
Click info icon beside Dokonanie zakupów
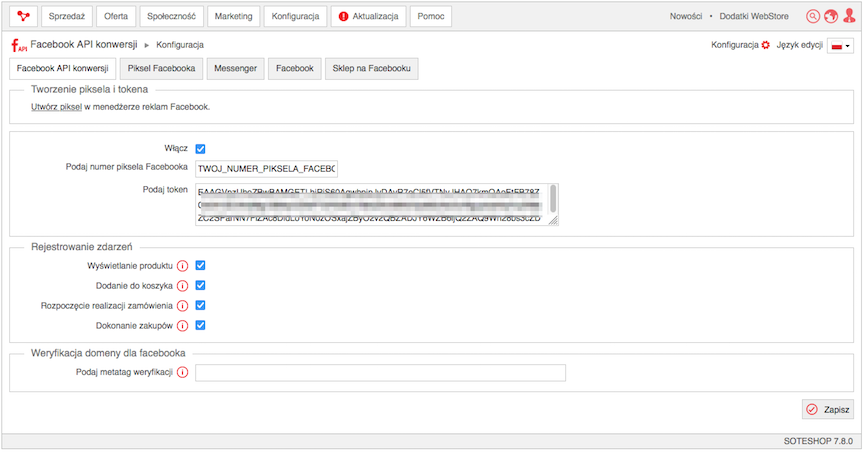point(182,326)
